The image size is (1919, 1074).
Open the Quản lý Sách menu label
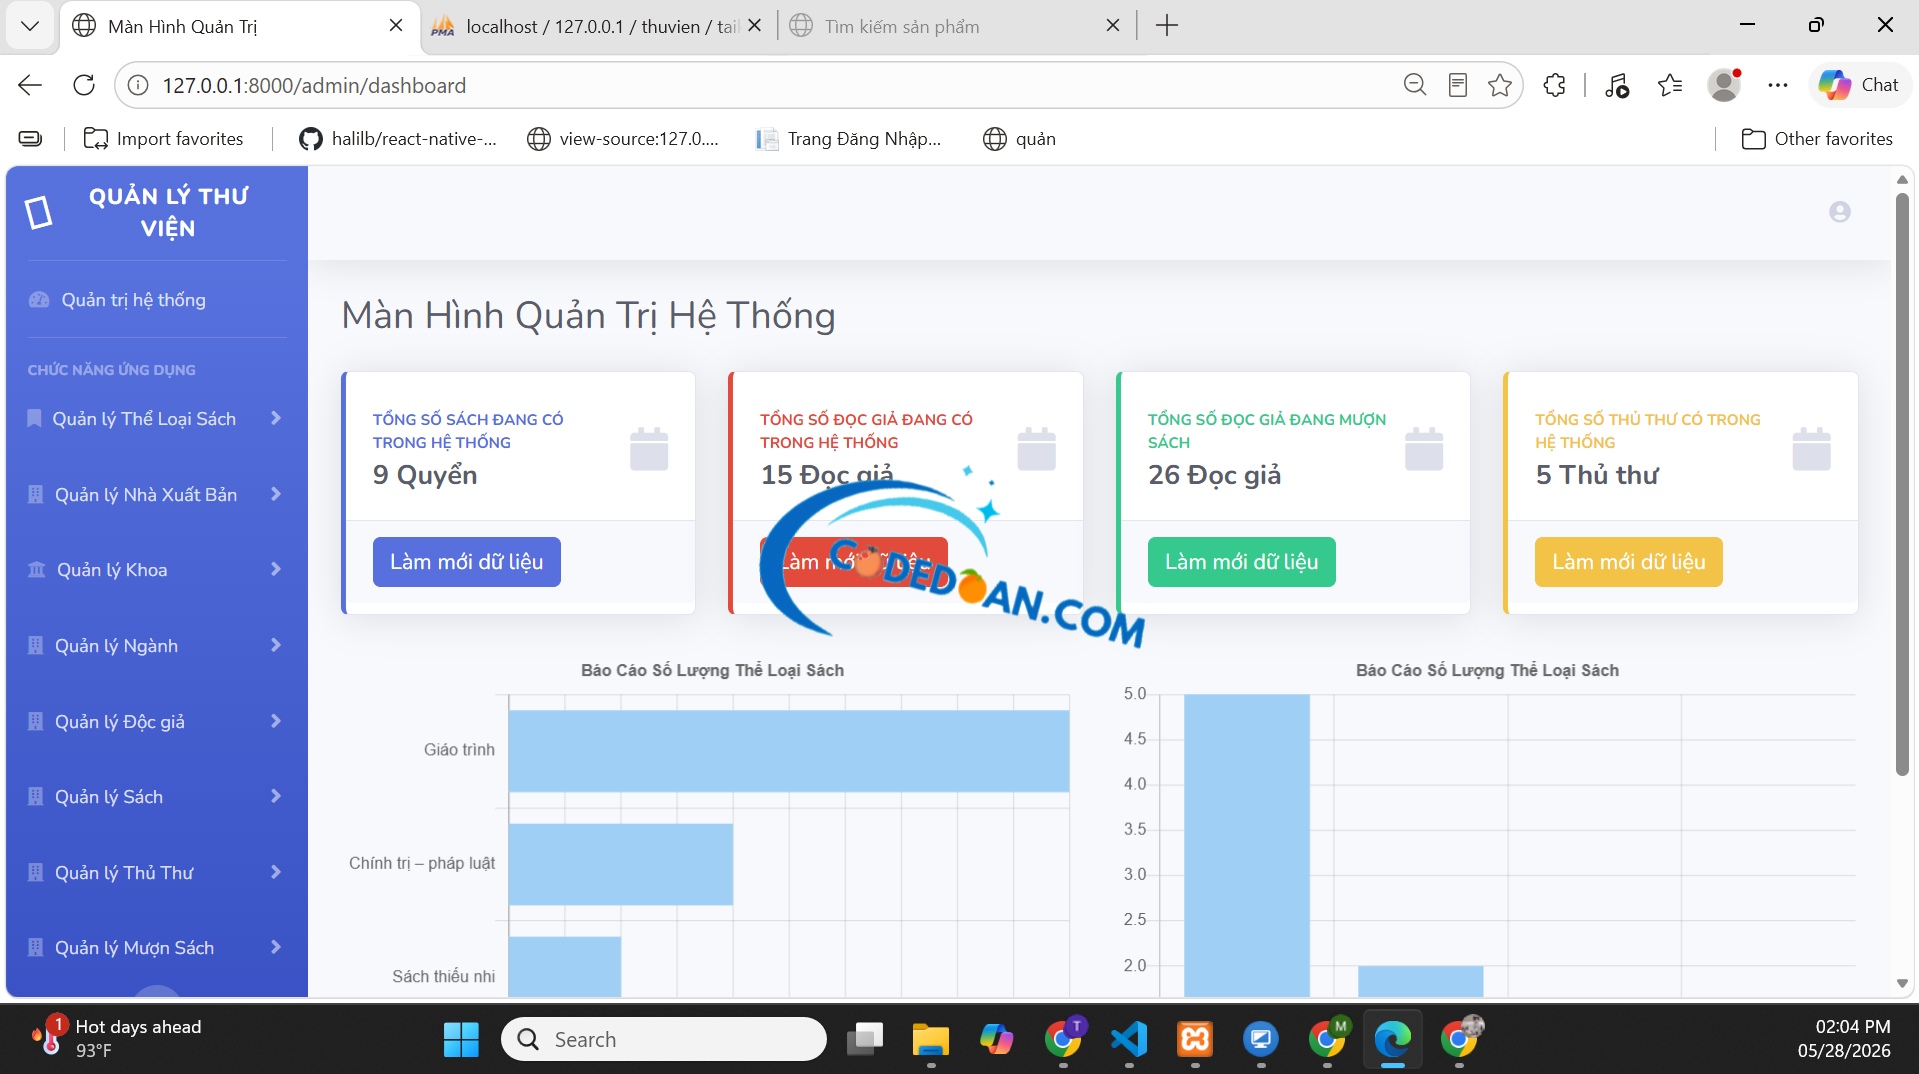109,797
